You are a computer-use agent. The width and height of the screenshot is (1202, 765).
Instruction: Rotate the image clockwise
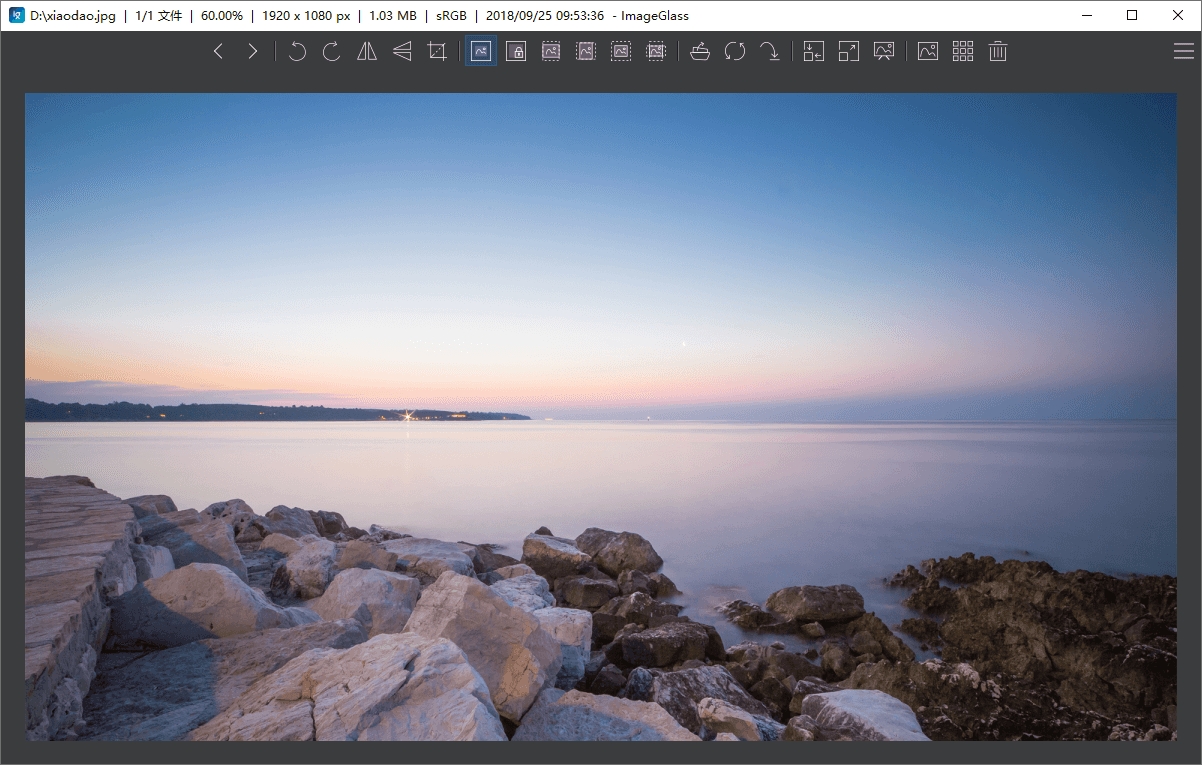(x=331, y=51)
